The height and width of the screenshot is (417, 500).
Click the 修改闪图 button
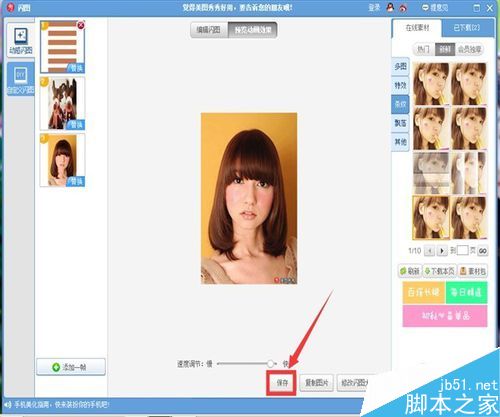[354, 383]
